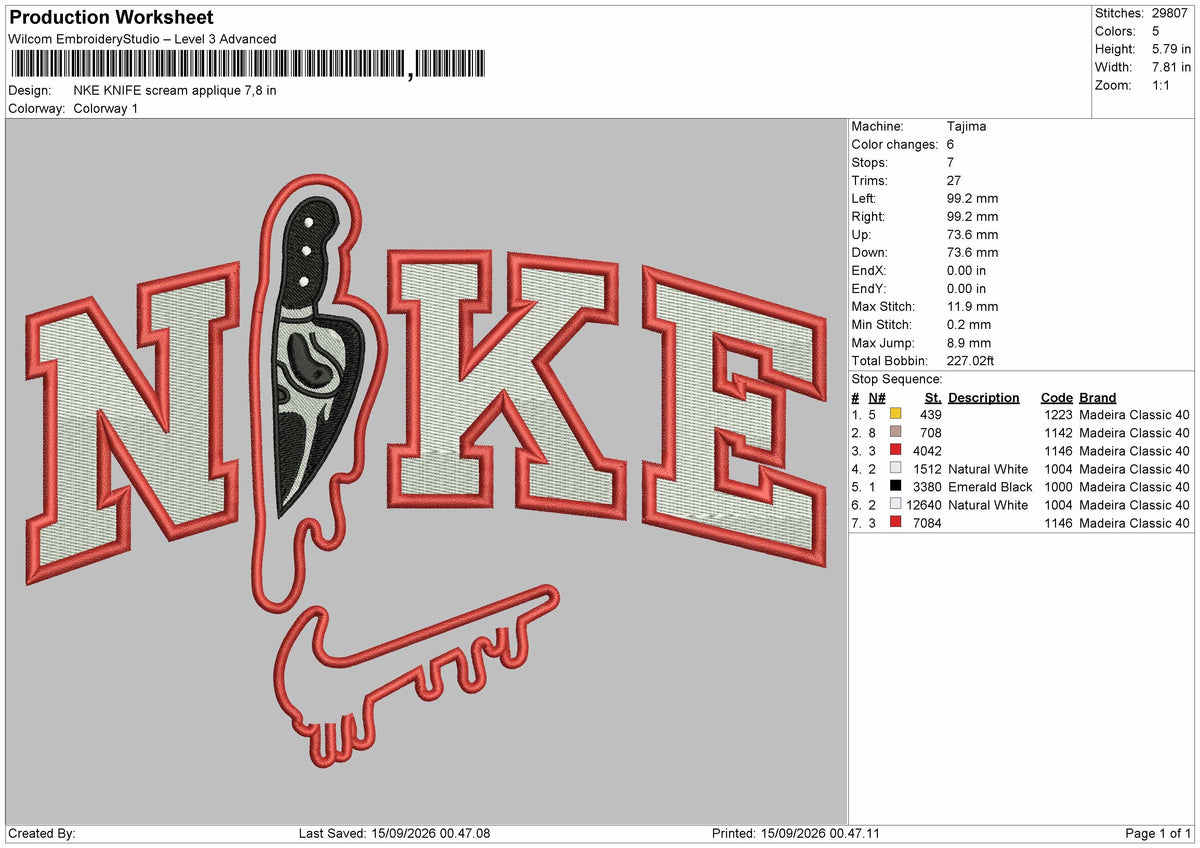This screenshot has width=1200, height=848.
Task: Click the embroidered letter E in the design
Action: (x=735, y=415)
